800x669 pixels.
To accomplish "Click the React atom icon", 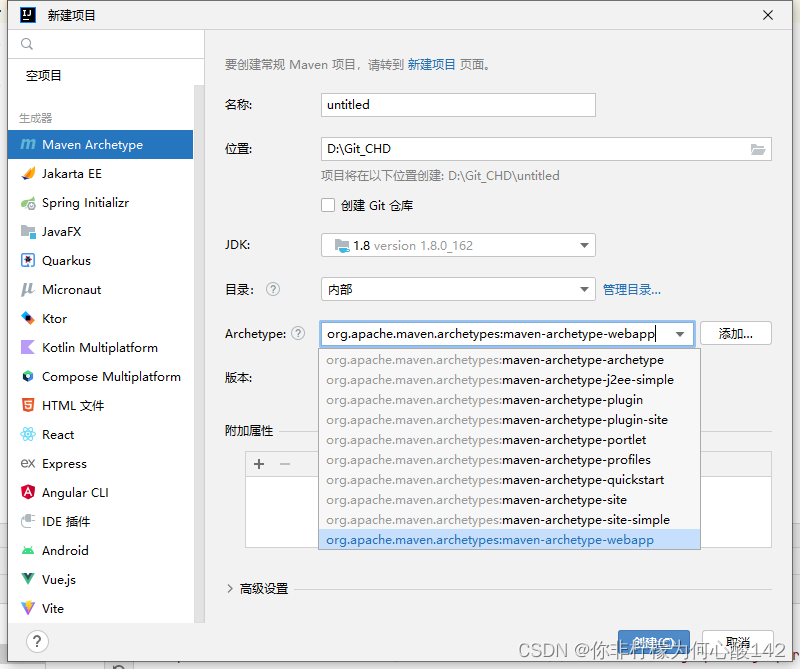I will [28, 435].
